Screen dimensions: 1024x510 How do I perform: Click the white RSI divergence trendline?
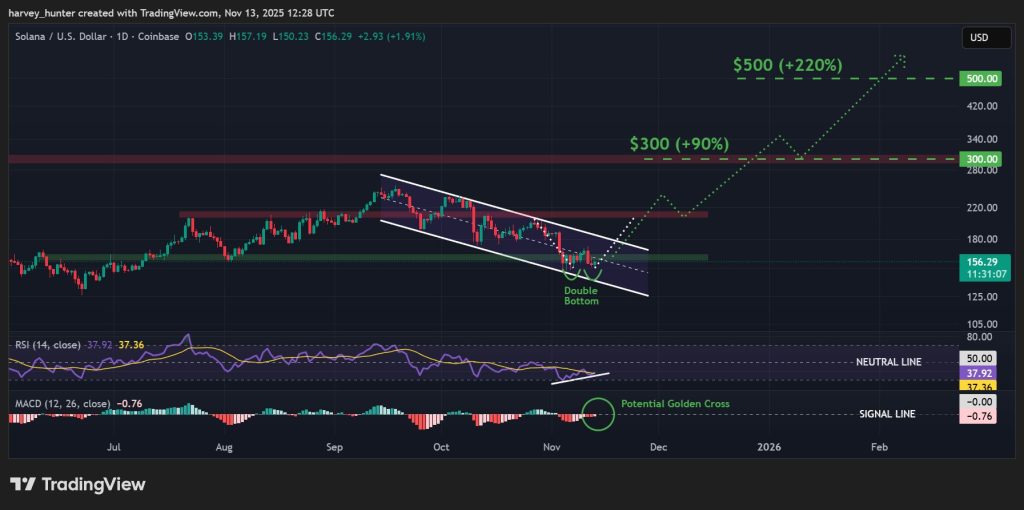580,377
